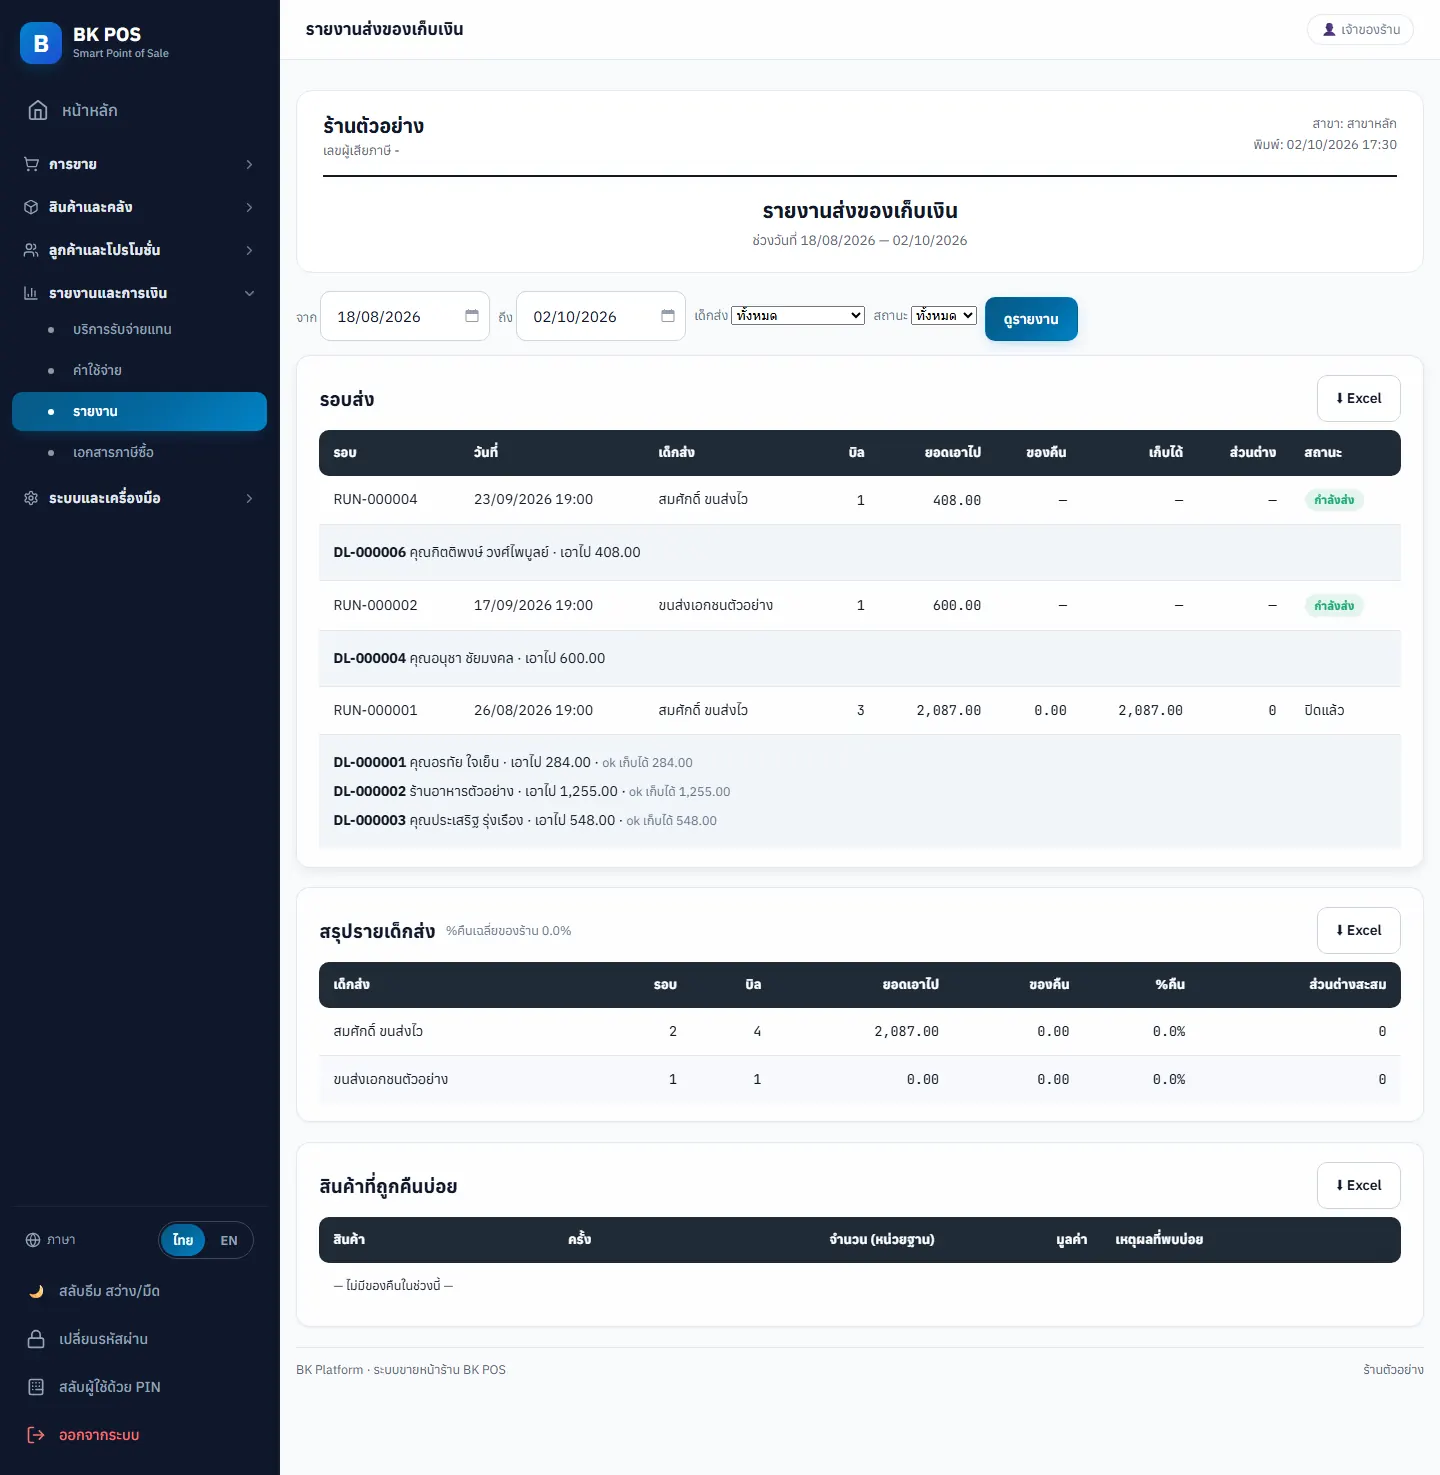Open บริการรับจ่ายแทน submenu item
The width and height of the screenshot is (1440, 1475).
(140, 329)
